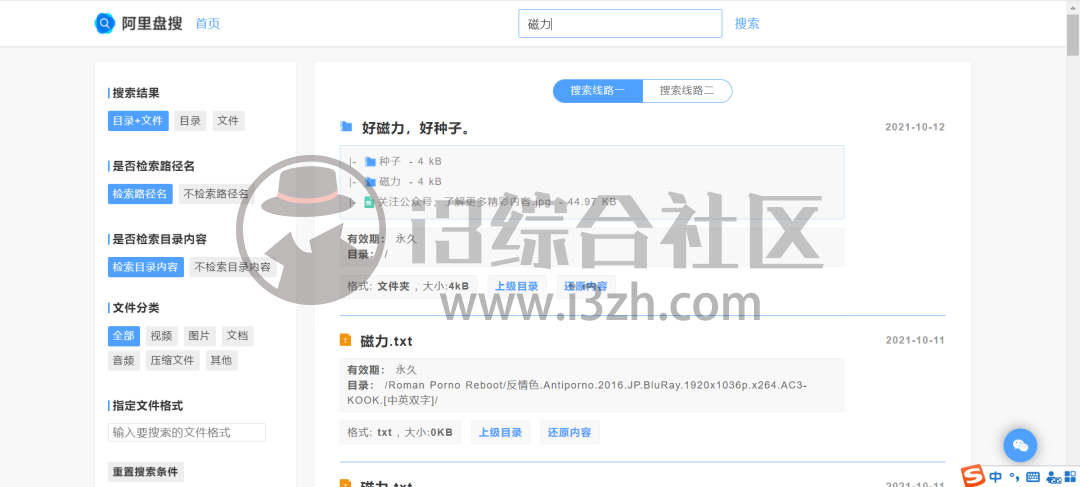Click the 搜索结果 section heading

(136, 93)
